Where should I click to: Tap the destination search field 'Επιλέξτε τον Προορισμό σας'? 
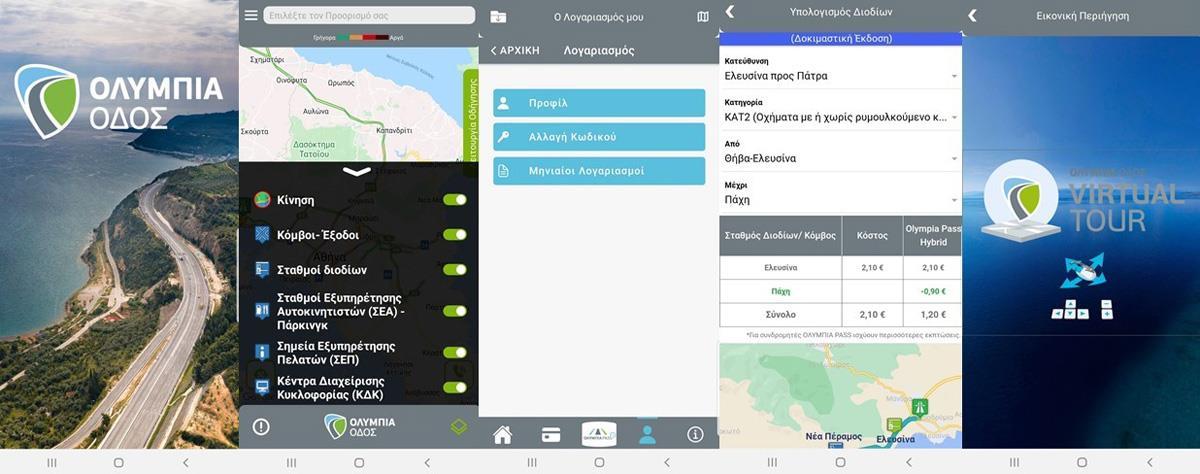[369, 16]
